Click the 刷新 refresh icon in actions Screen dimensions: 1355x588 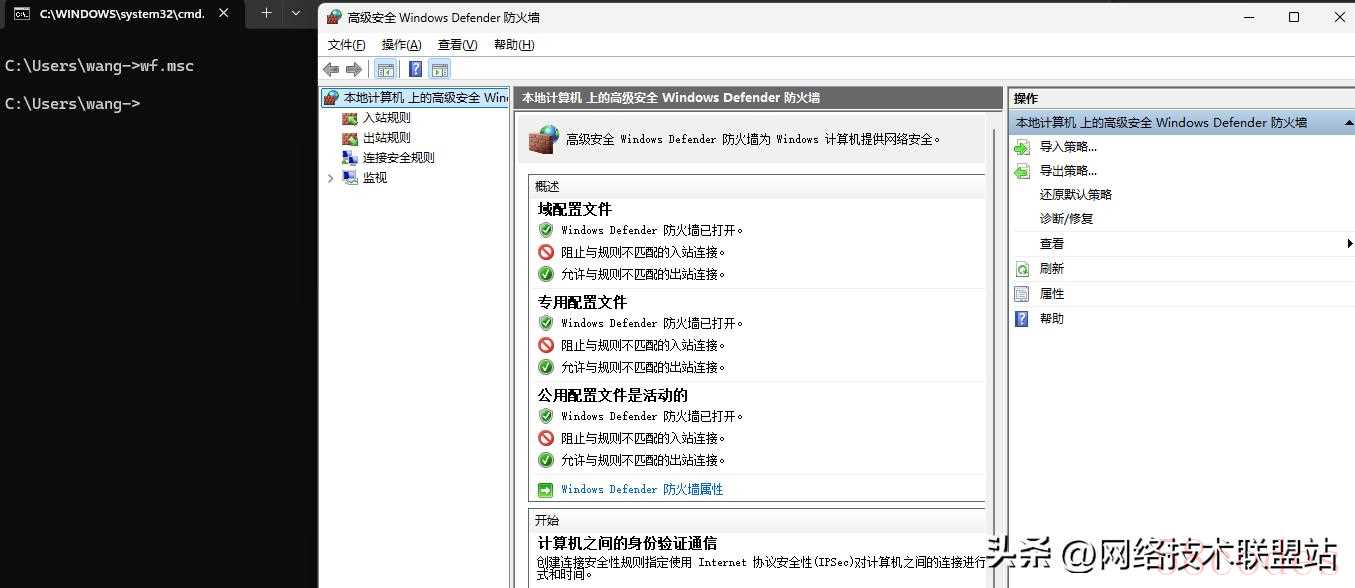[1021, 269]
